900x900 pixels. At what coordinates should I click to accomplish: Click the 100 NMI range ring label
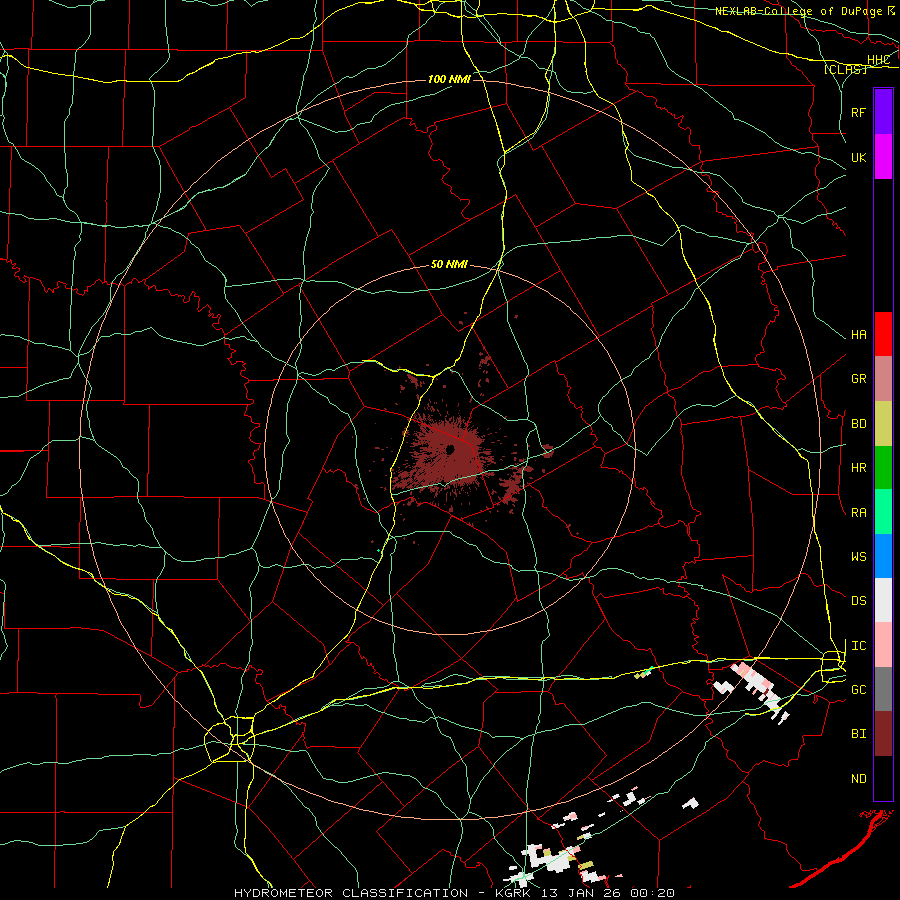click(449, 79)
